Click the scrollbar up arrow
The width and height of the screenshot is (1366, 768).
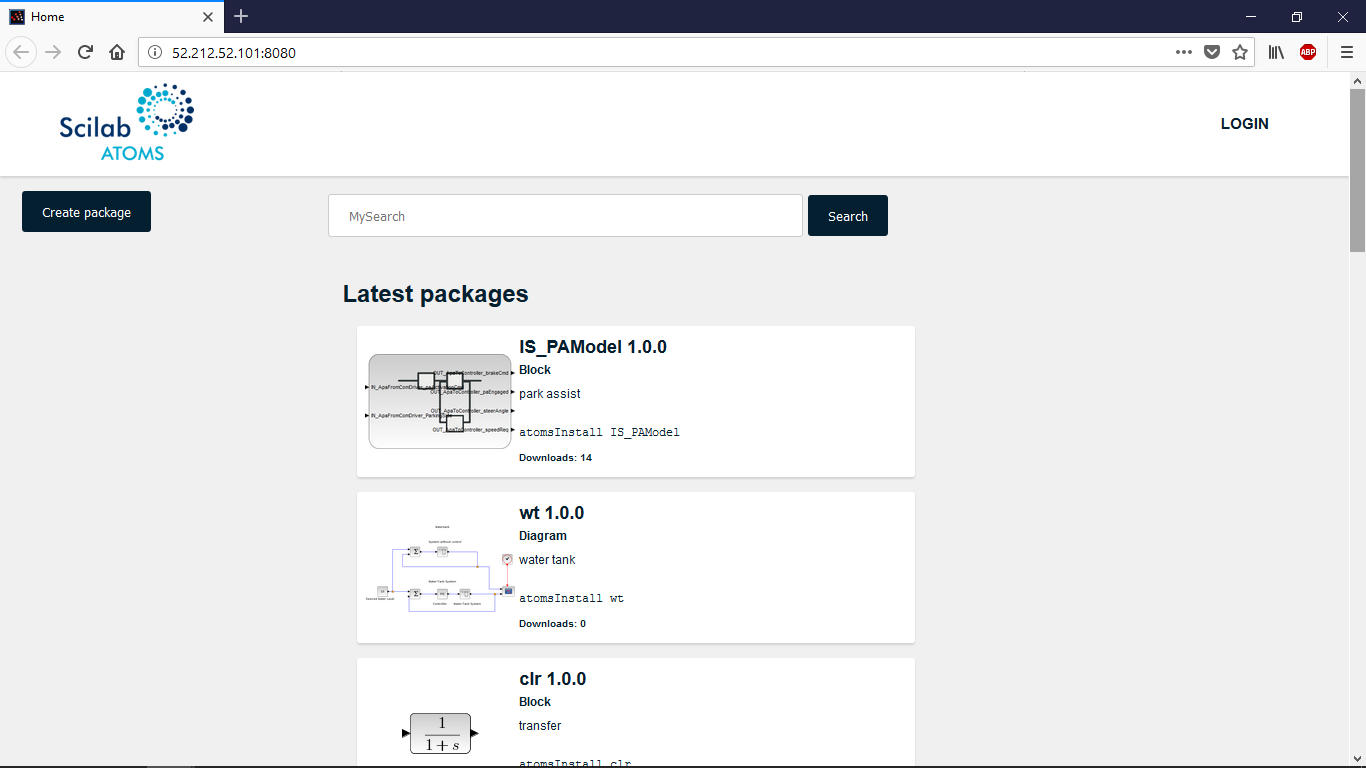[1357, 80]
